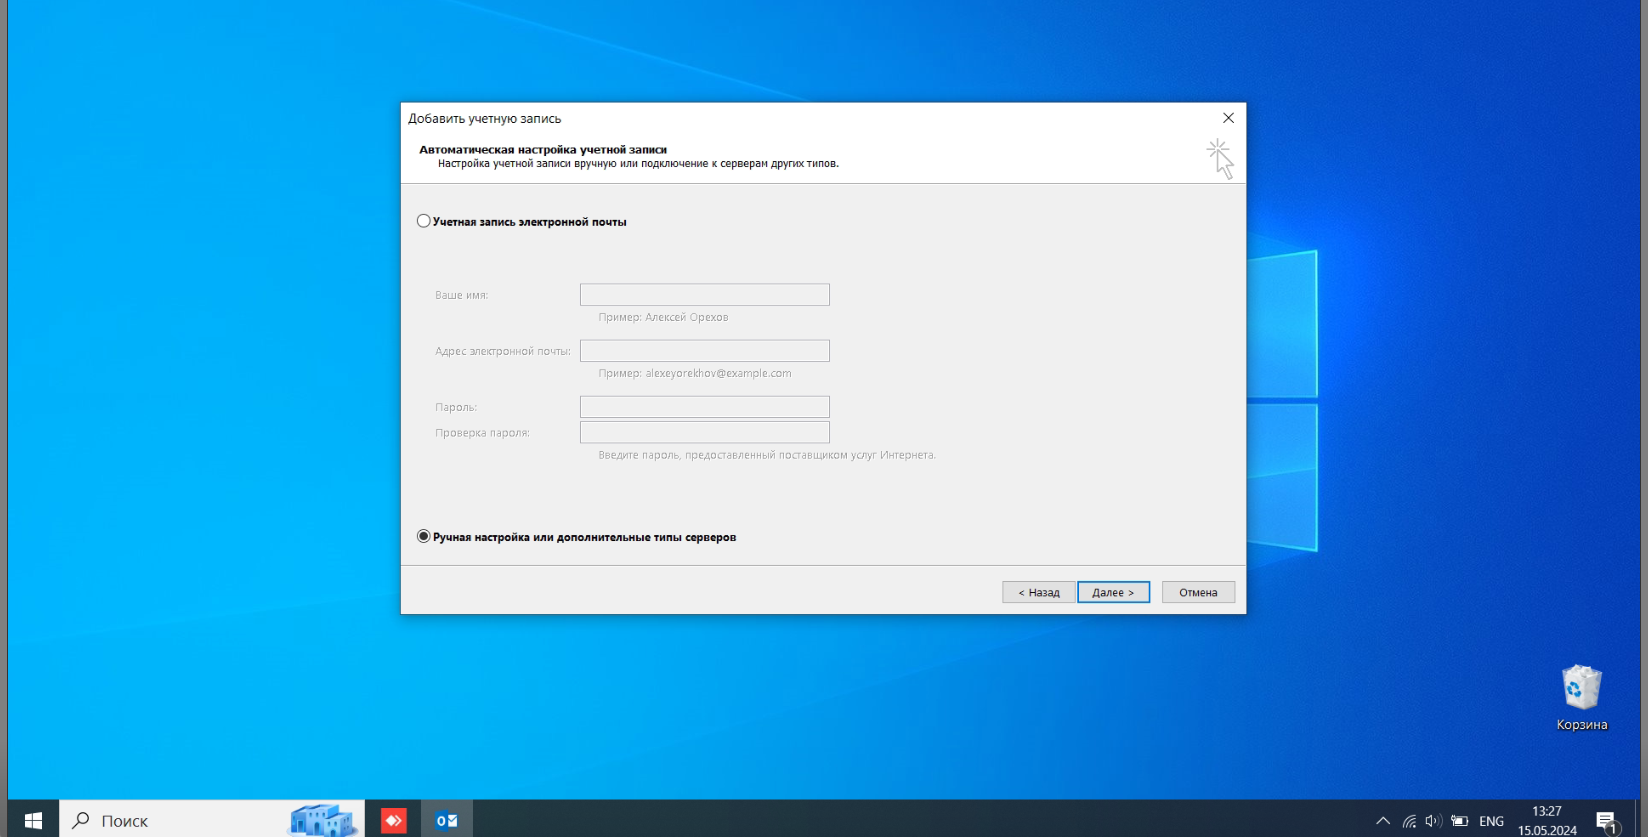The image size is (1648, 837).
Task: Click the battery status tray icon
Action: 1459,821
